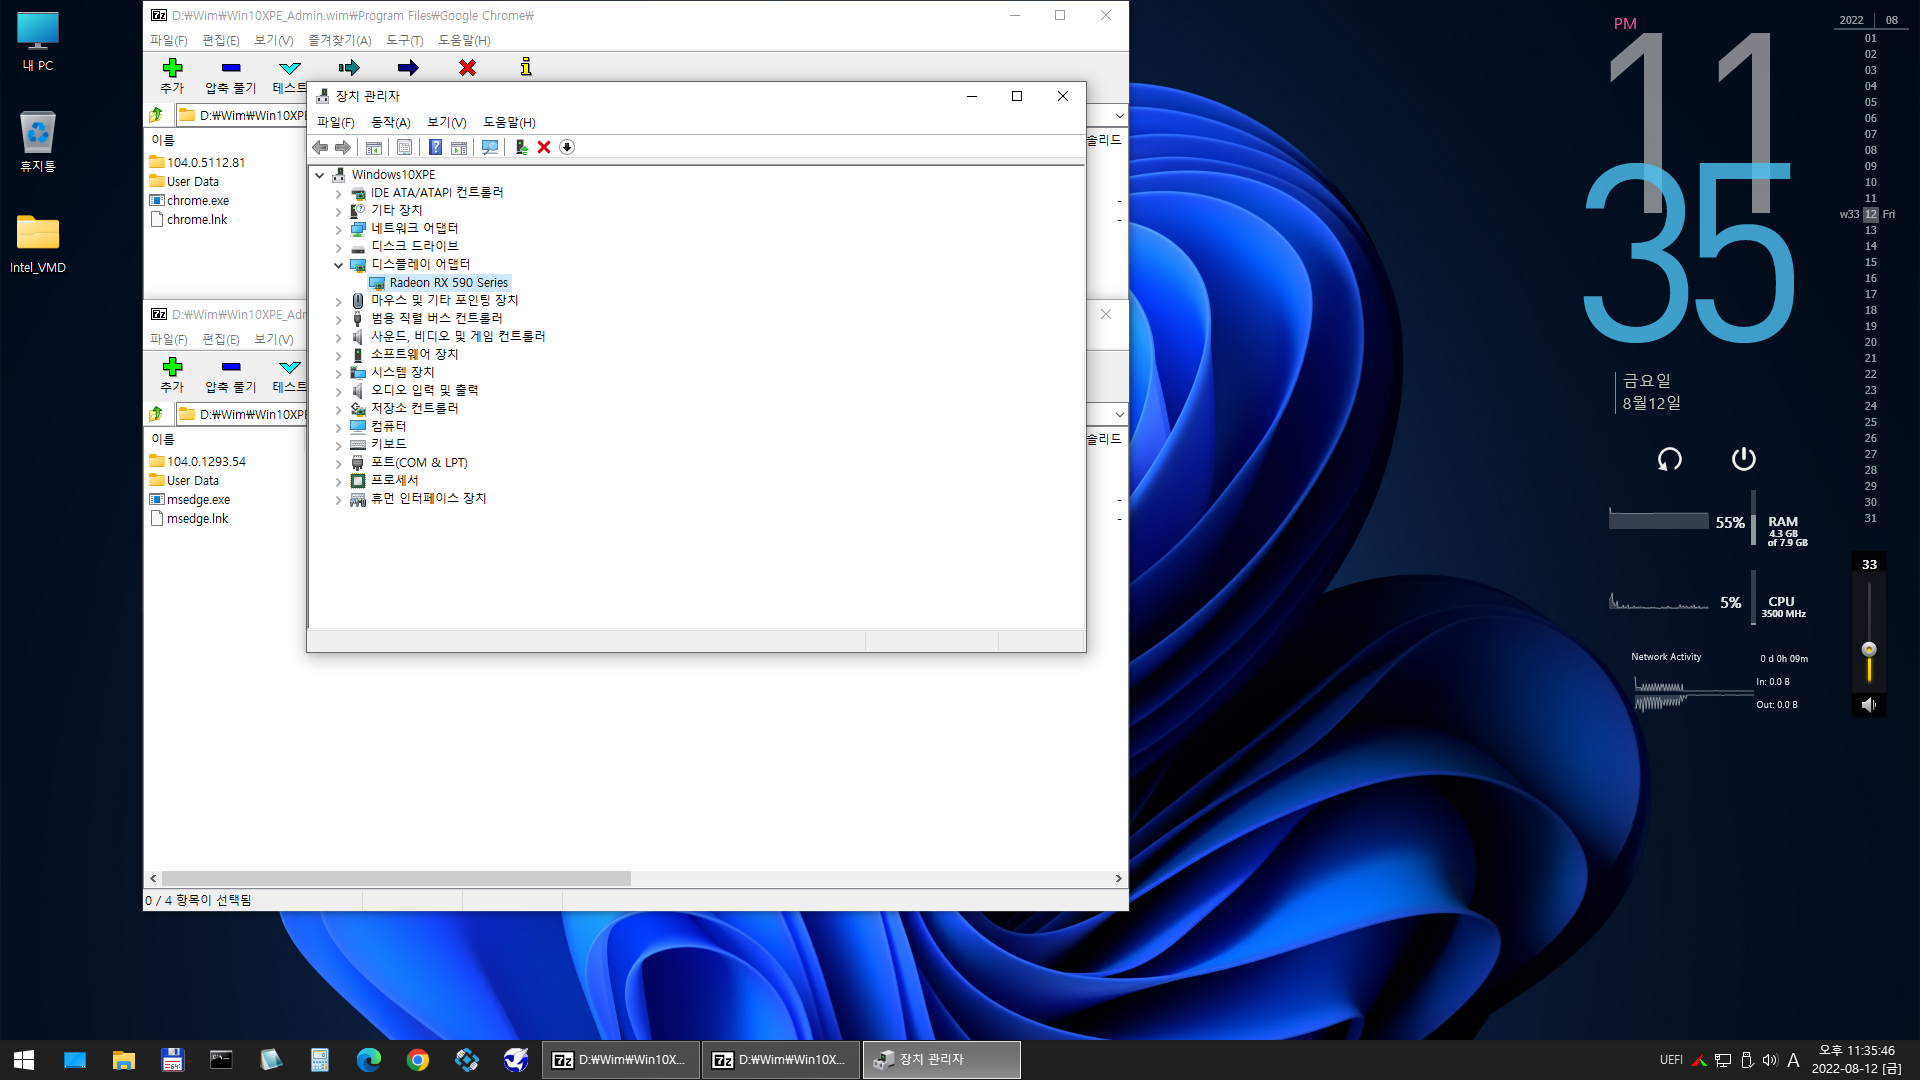Click Add (추가) in the lower 7-Zip window
The height and width of the screenshot is (1080, 1920).
[172, 374]
